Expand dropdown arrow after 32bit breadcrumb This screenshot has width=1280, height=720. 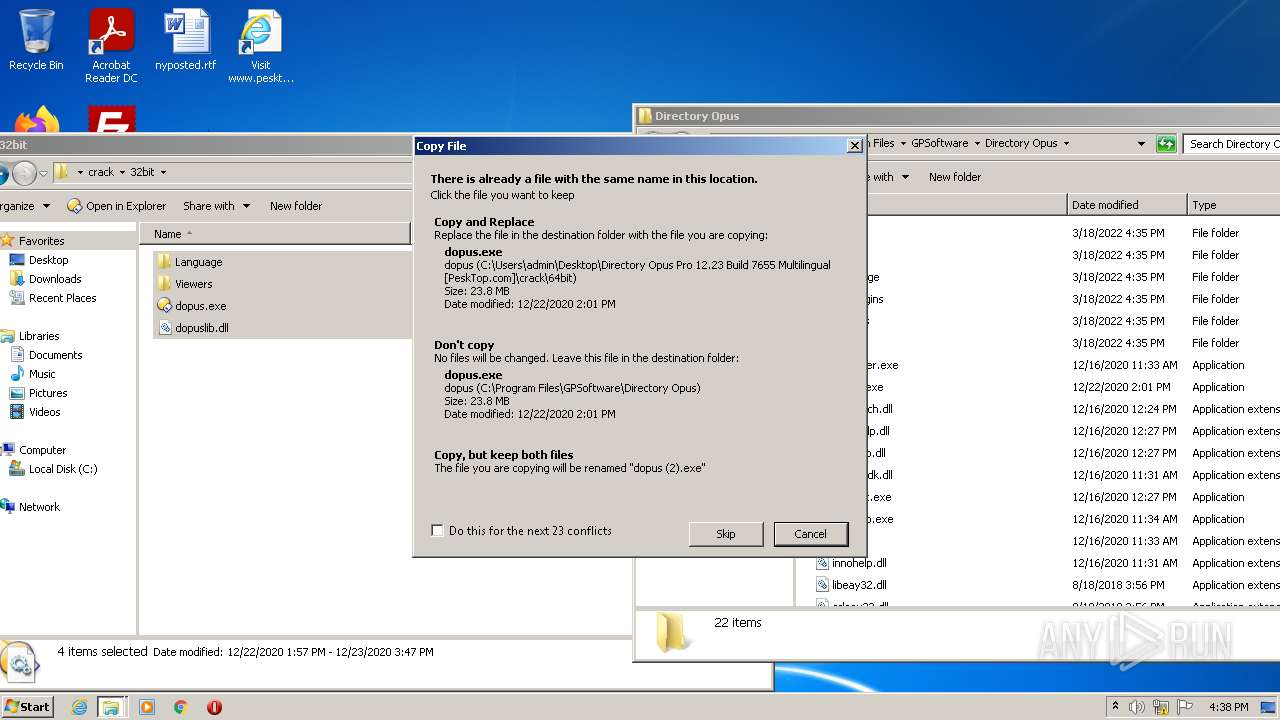click(163, 172)
